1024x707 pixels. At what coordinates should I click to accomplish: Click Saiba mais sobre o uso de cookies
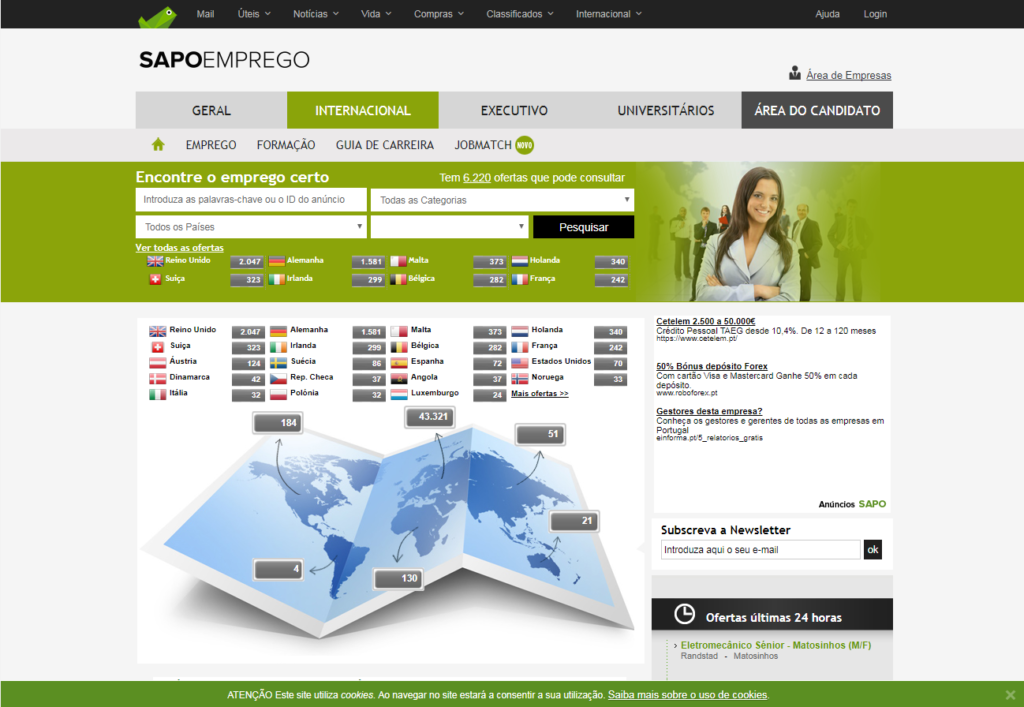pyautogui.click(x=688, y=695)
